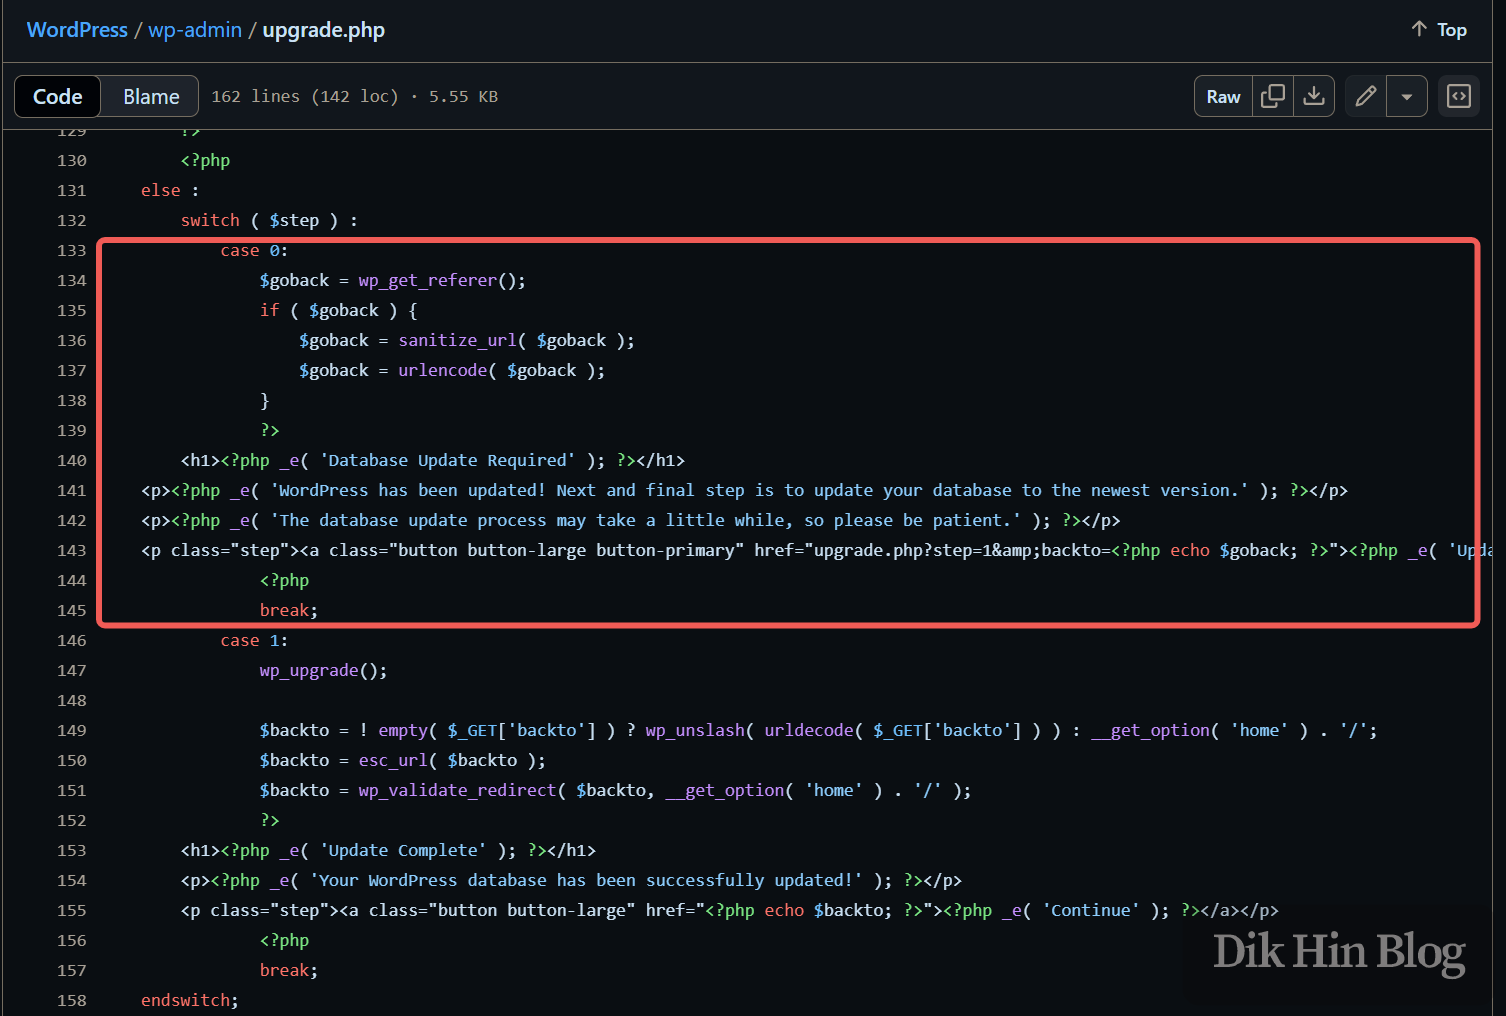Screen dimensions: 1506x1016
Task: Open the symbols panel icon
Action: pyautogui.click(x=1458, y=96)
